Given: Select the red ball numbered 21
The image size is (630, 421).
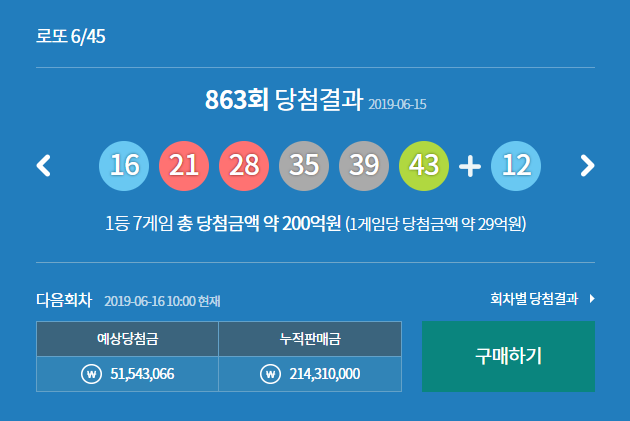Looking at the screenshot, I should click(184, 165).
